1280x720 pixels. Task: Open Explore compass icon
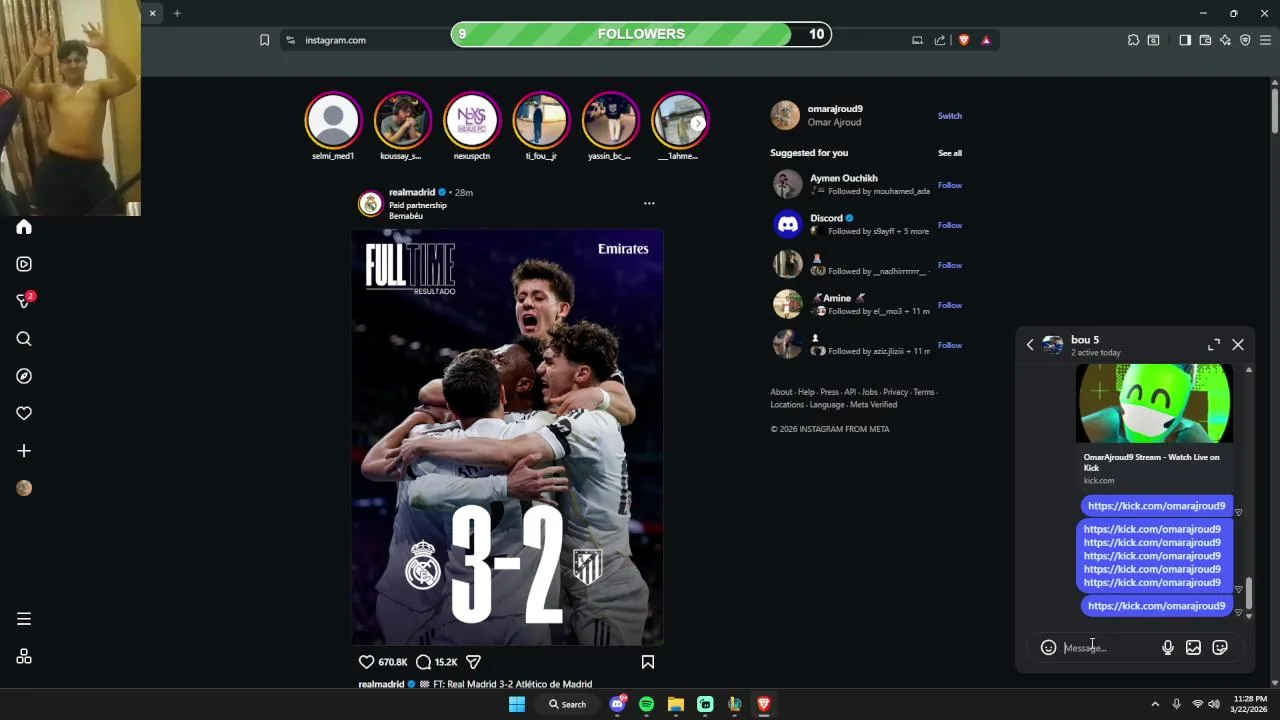tap(24, 376)
